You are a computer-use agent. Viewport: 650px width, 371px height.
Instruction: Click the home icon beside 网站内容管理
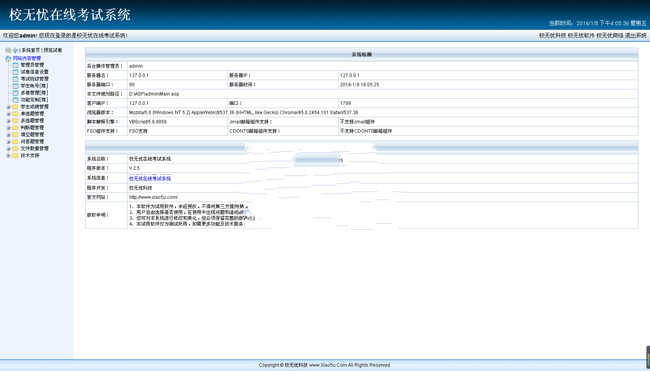coord(8,58)
